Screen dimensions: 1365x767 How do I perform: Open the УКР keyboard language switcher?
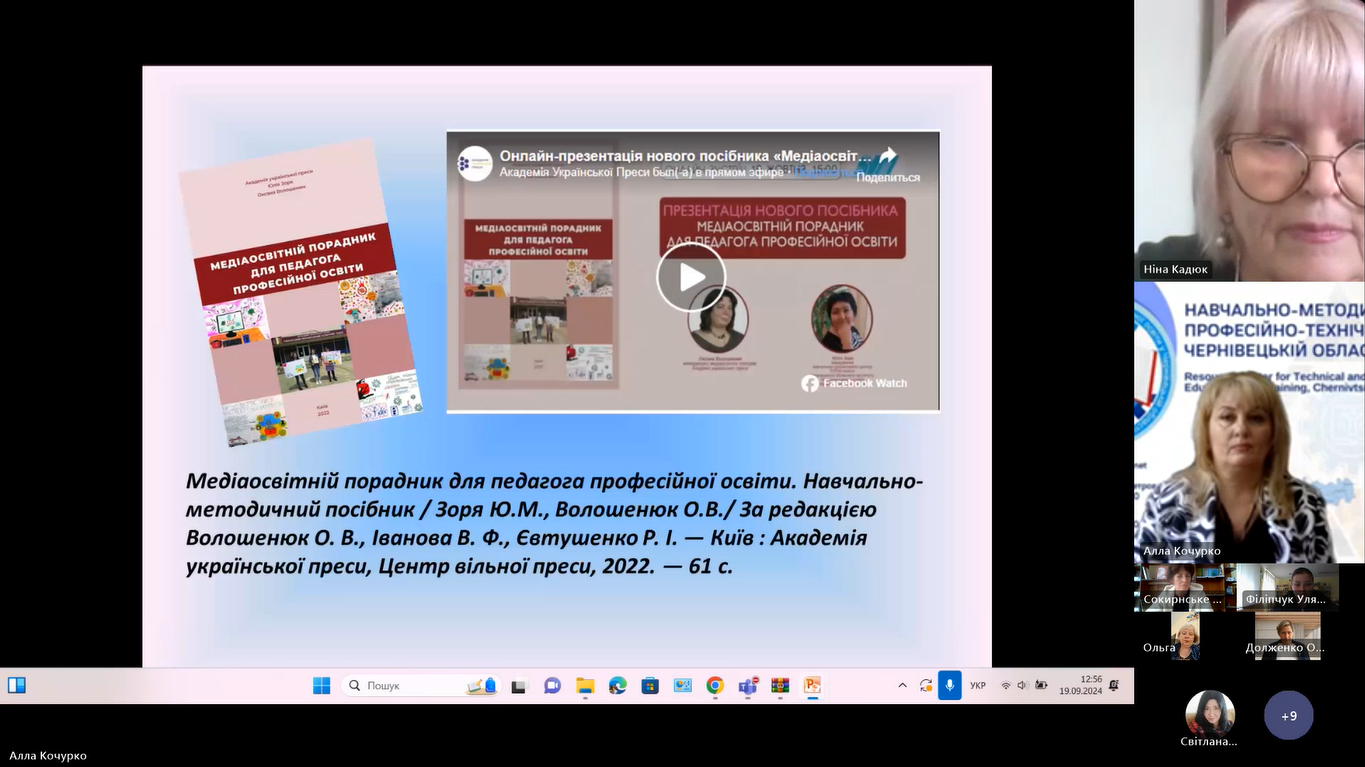click(978, 686)
